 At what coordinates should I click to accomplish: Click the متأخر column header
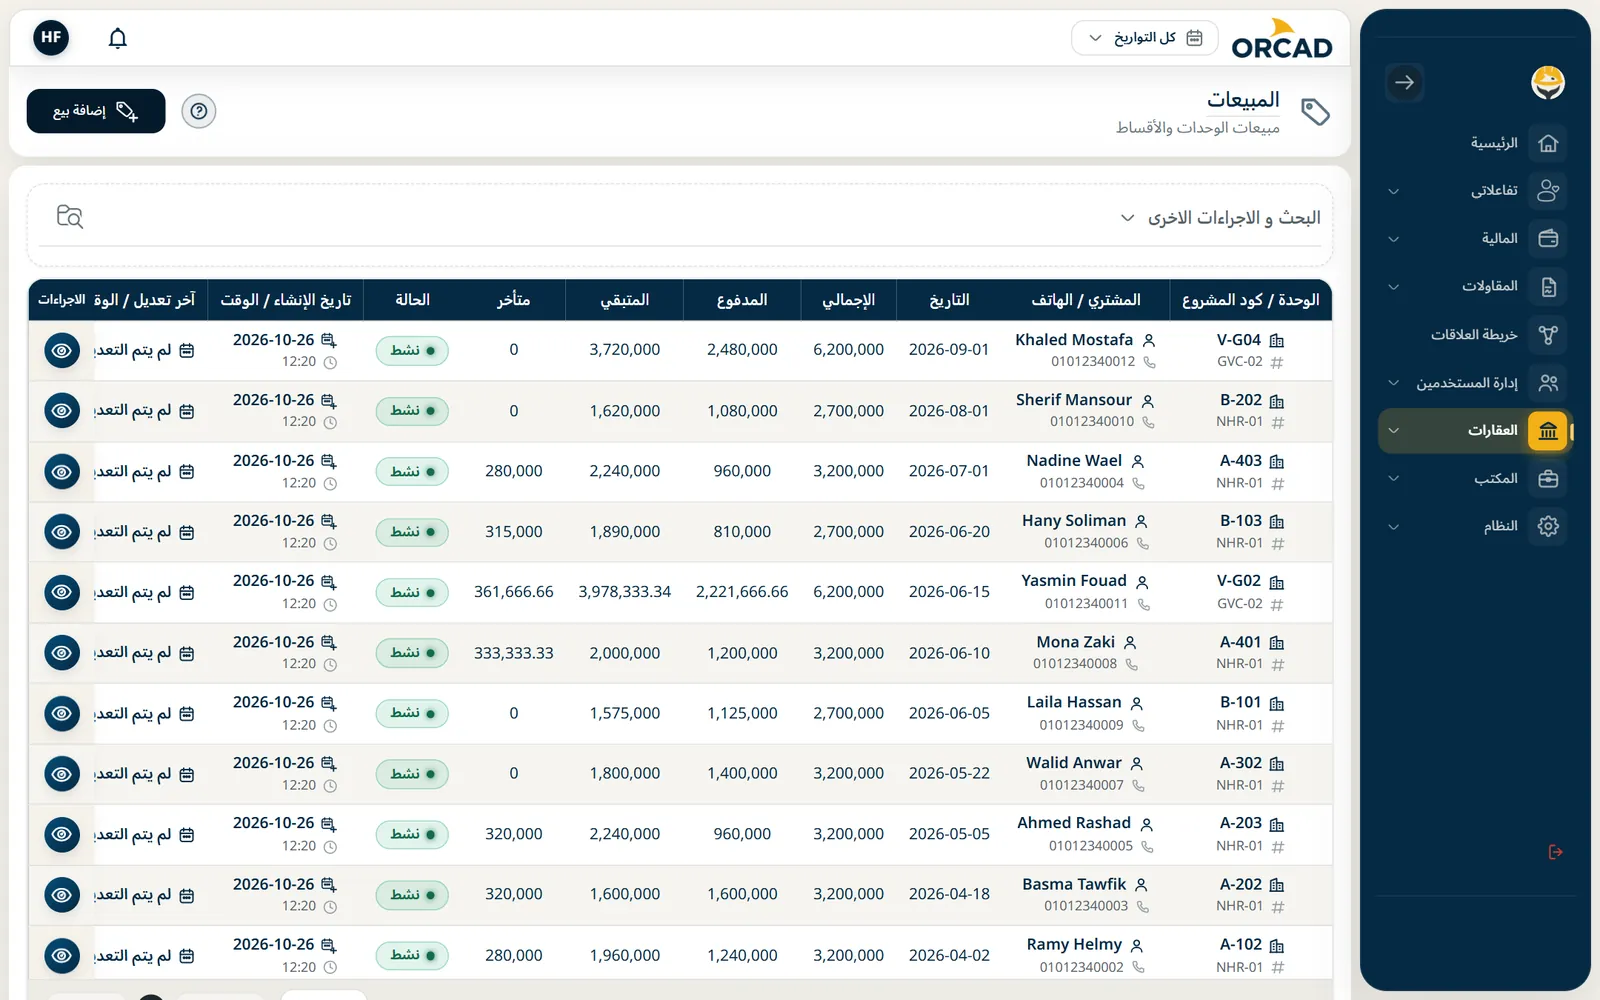click(514, 300)
